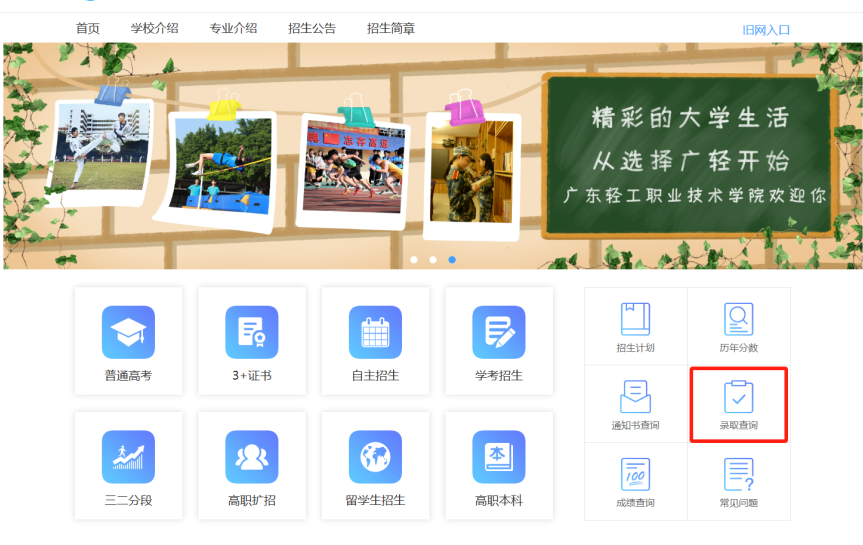Open the 自主招生 calendar icon

375,332
